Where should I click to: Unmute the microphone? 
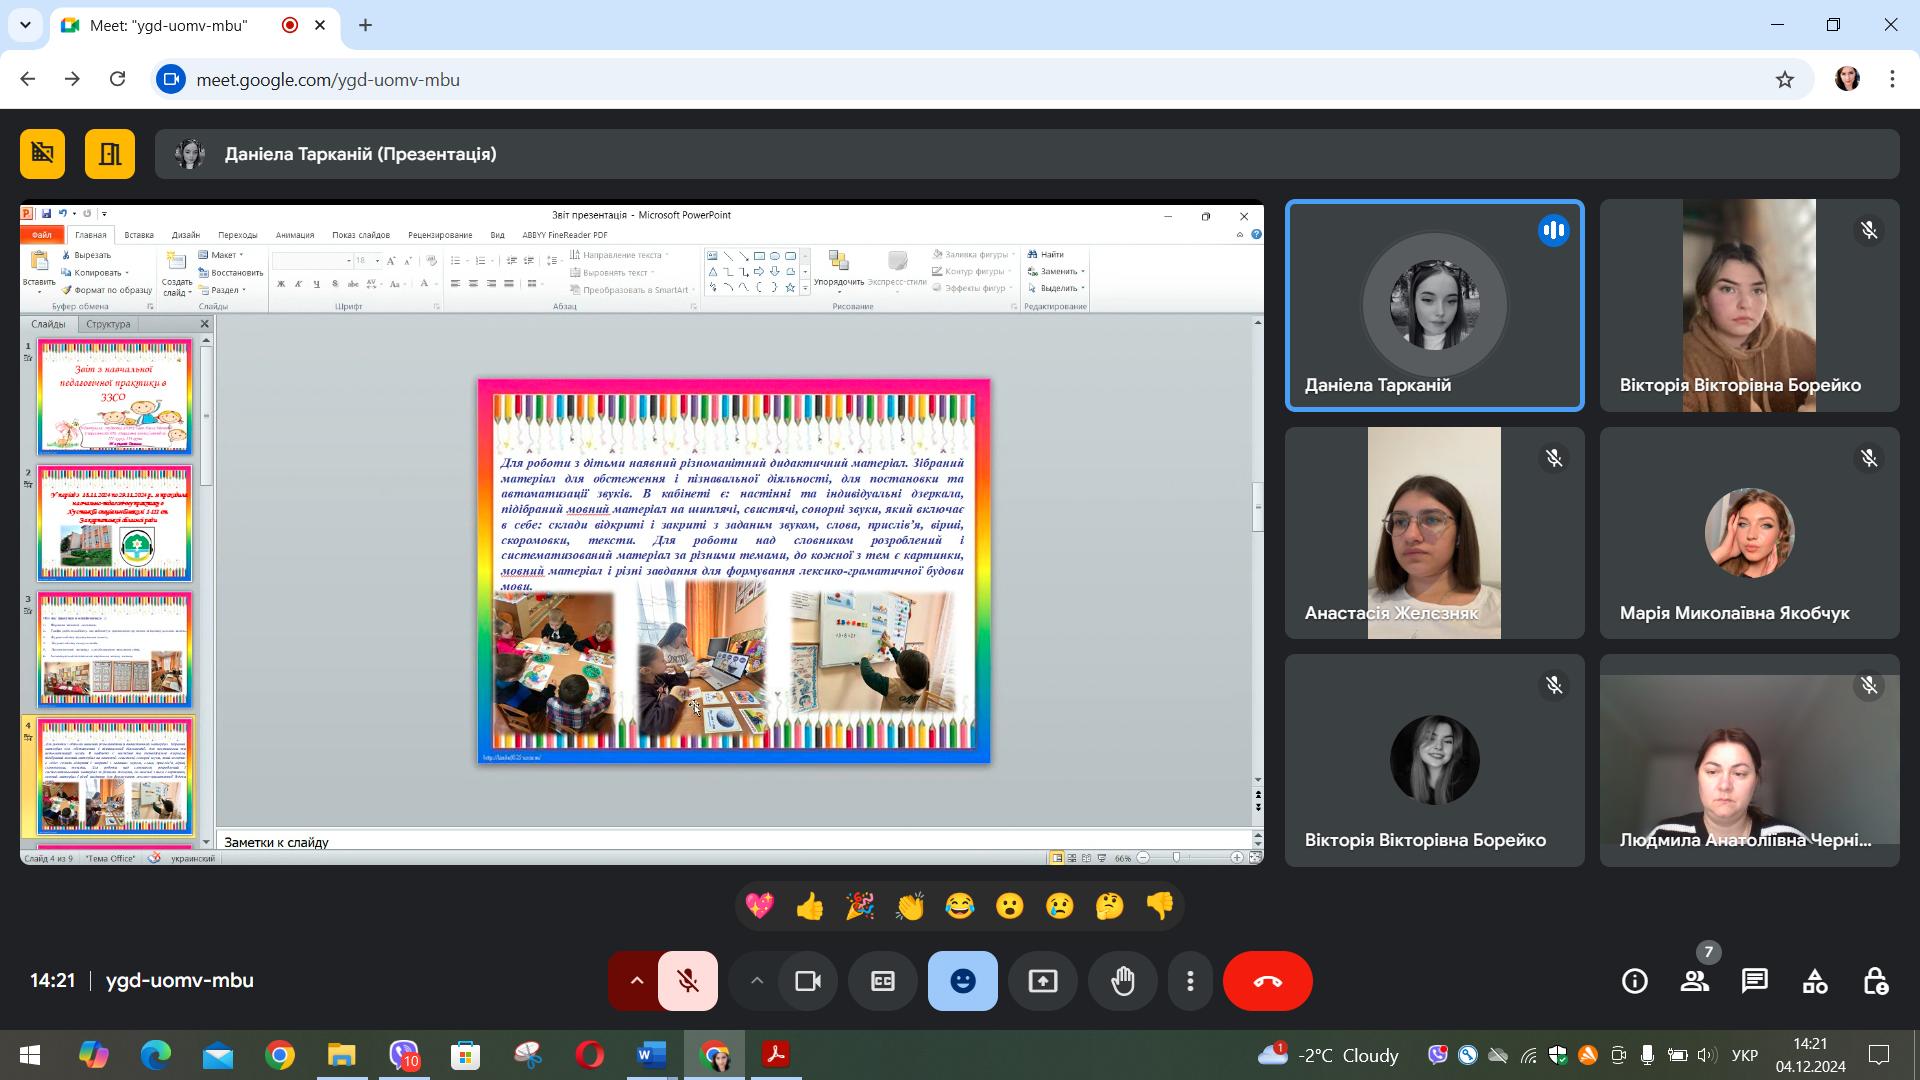click(x=688, y=981)
